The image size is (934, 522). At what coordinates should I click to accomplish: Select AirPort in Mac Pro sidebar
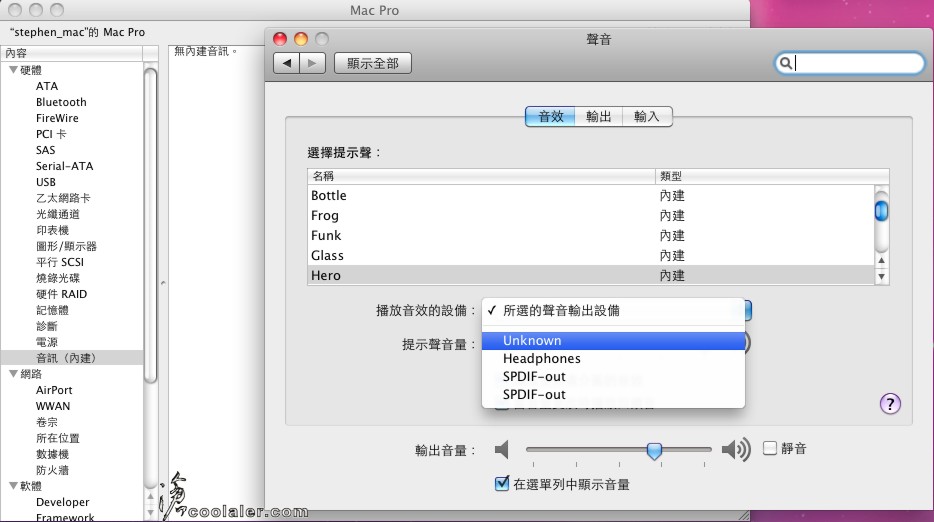click(x=54, y=390)
